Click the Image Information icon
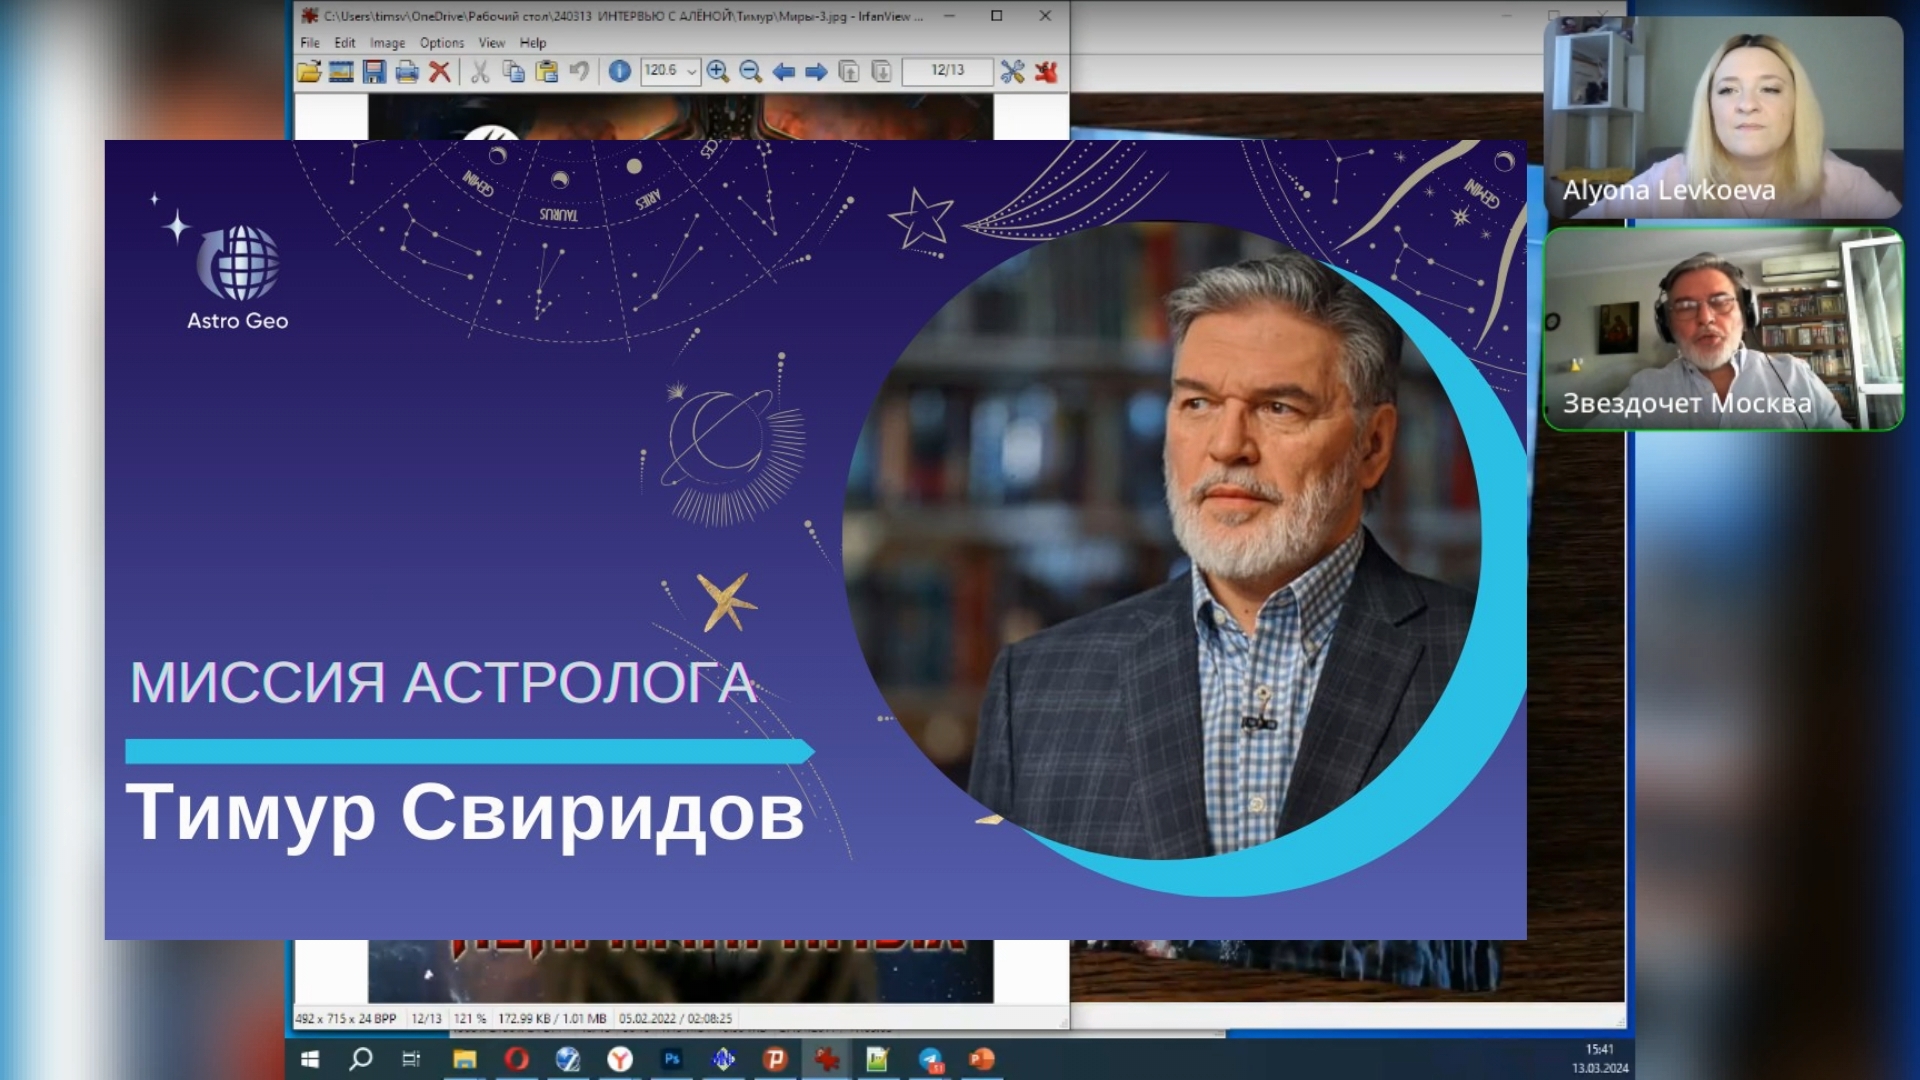This screenshot has height=1080, width=1920. (x=619, y=71)
